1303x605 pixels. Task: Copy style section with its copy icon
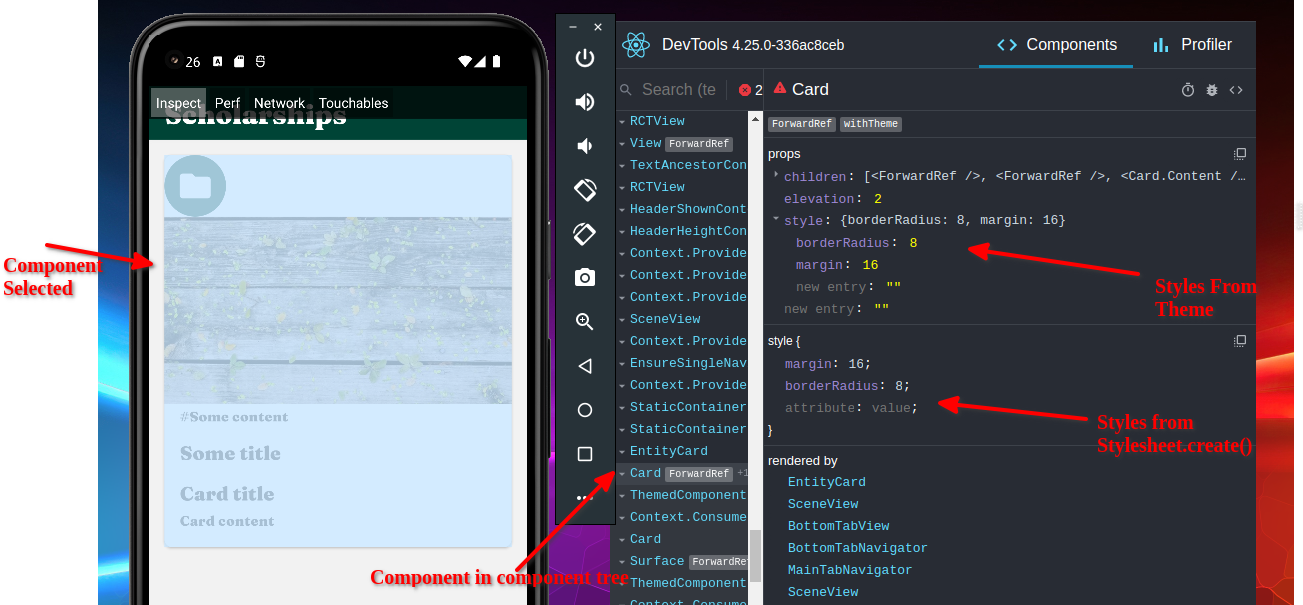tap(1240, 341)
